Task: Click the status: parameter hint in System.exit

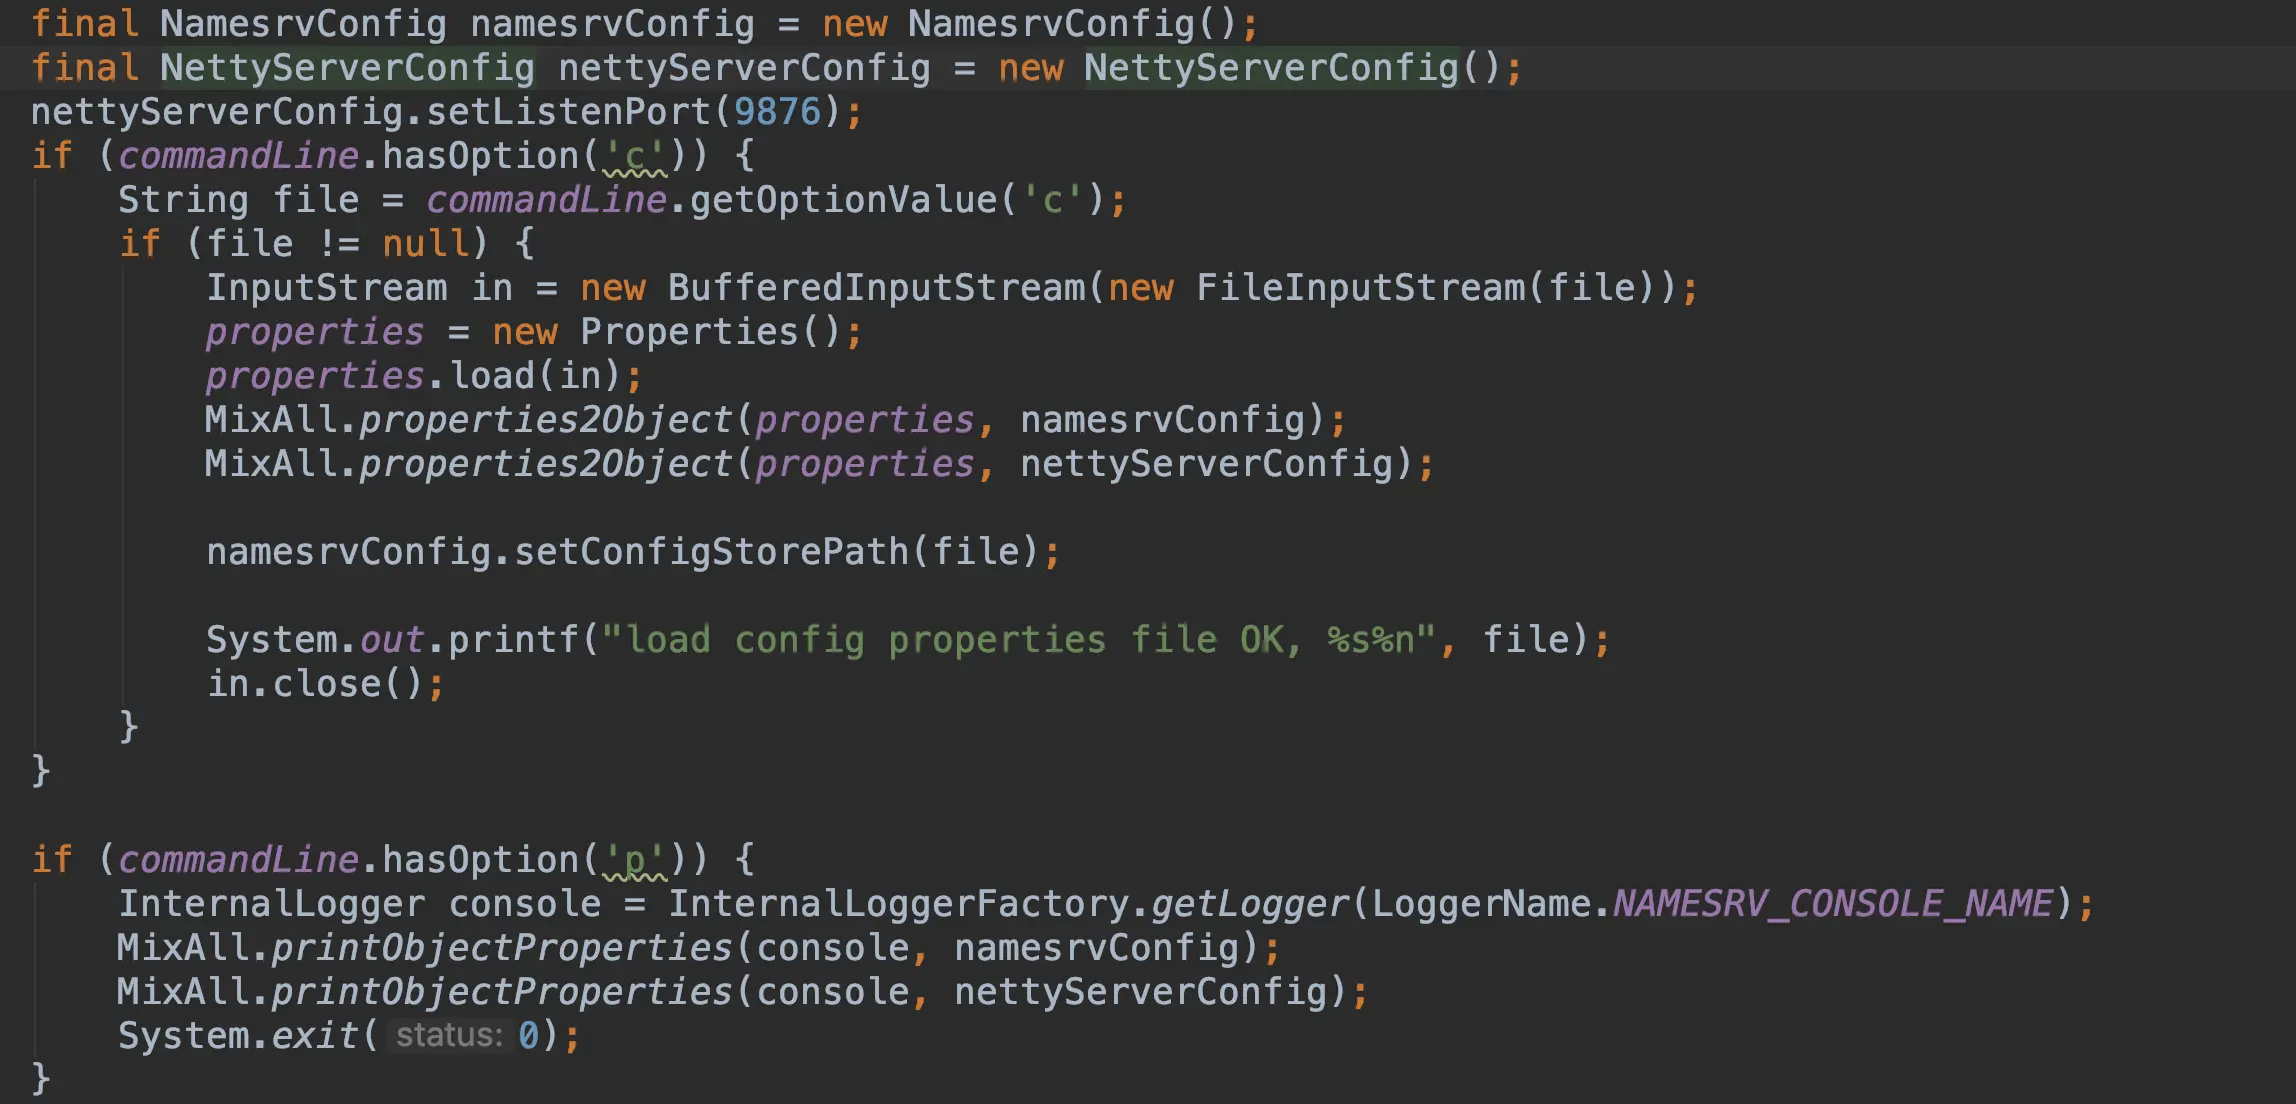Action: tap(449, 1036)
